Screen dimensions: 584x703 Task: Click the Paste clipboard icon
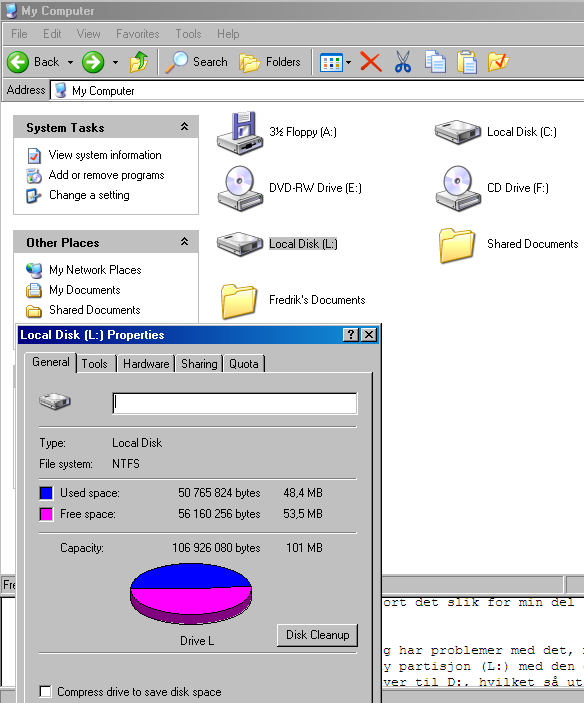coord(467,62)
